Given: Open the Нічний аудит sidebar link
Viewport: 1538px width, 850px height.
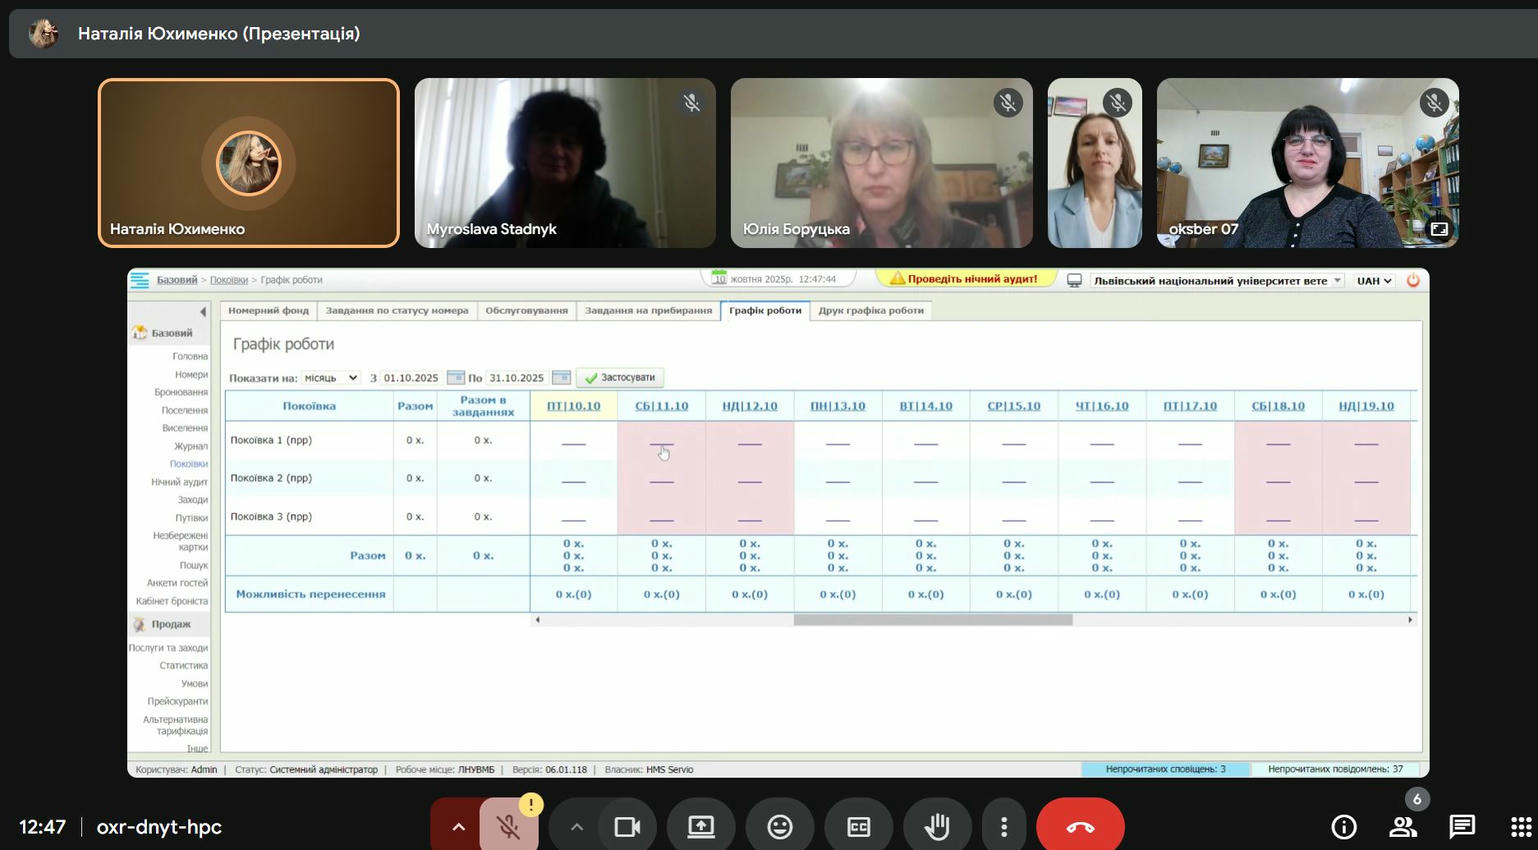Looking at the screenshot, I should [179, 482].
